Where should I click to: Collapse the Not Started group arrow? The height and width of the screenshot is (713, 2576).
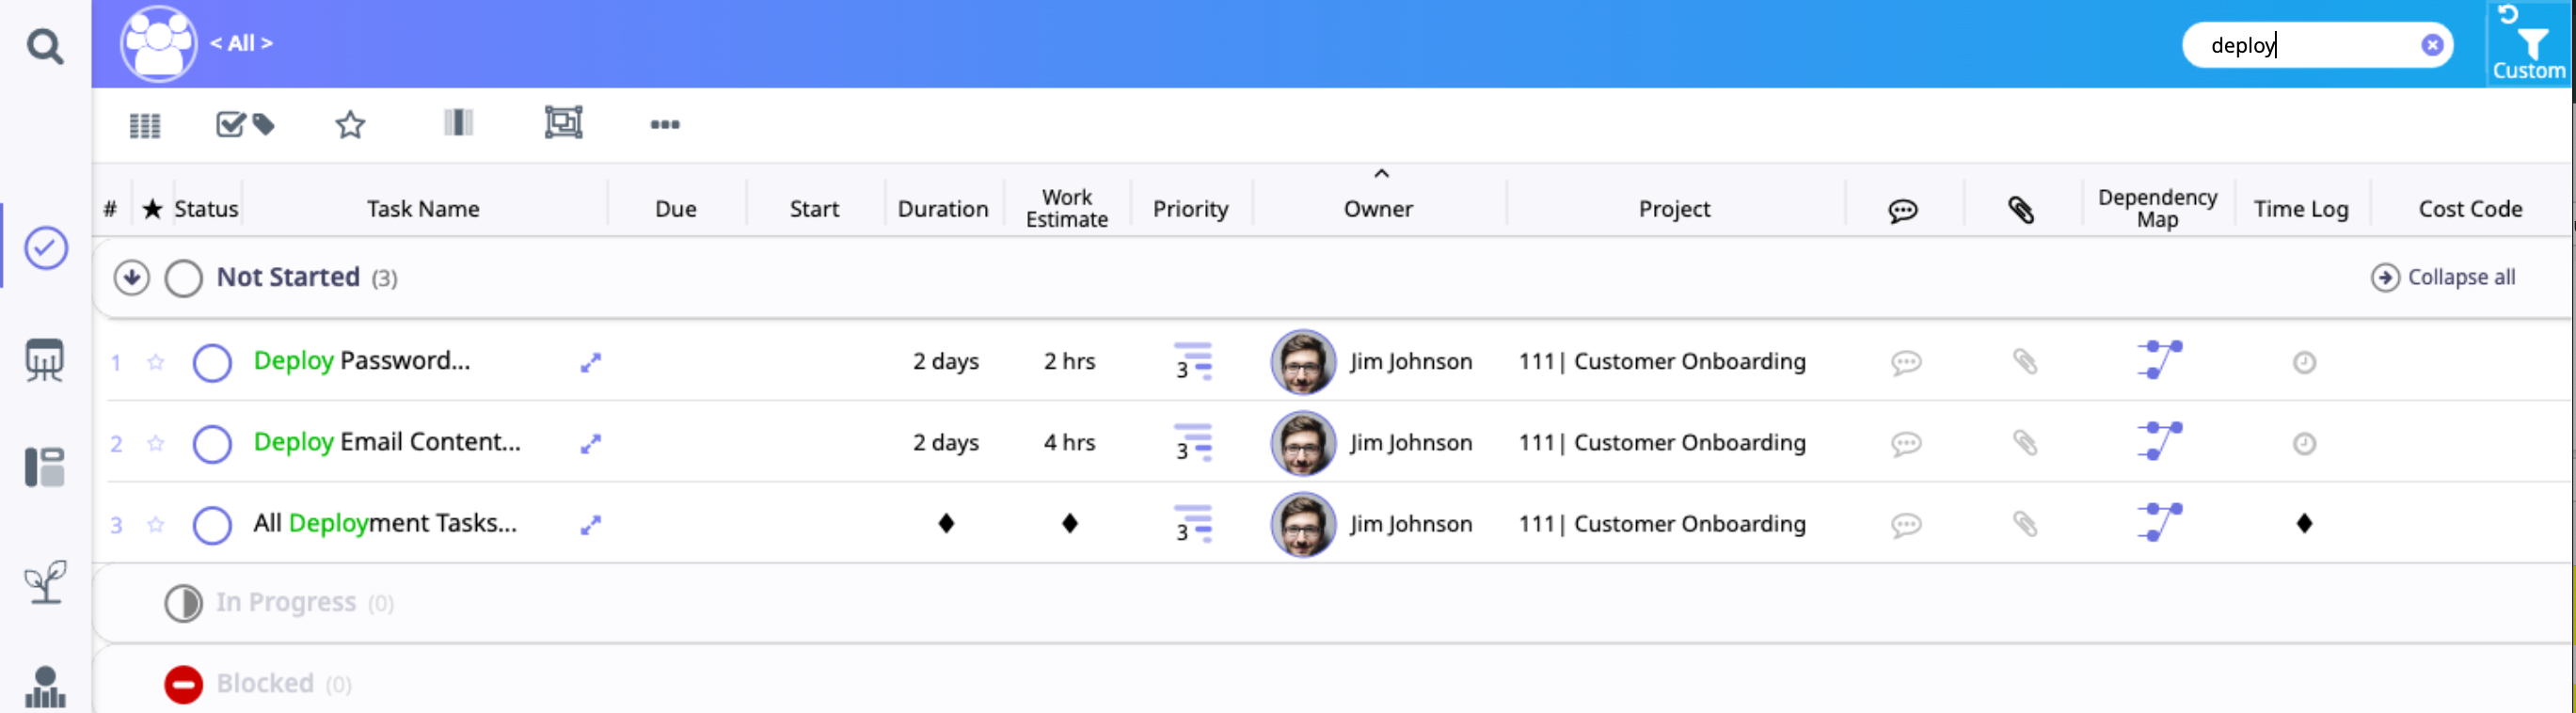[131, 278]
